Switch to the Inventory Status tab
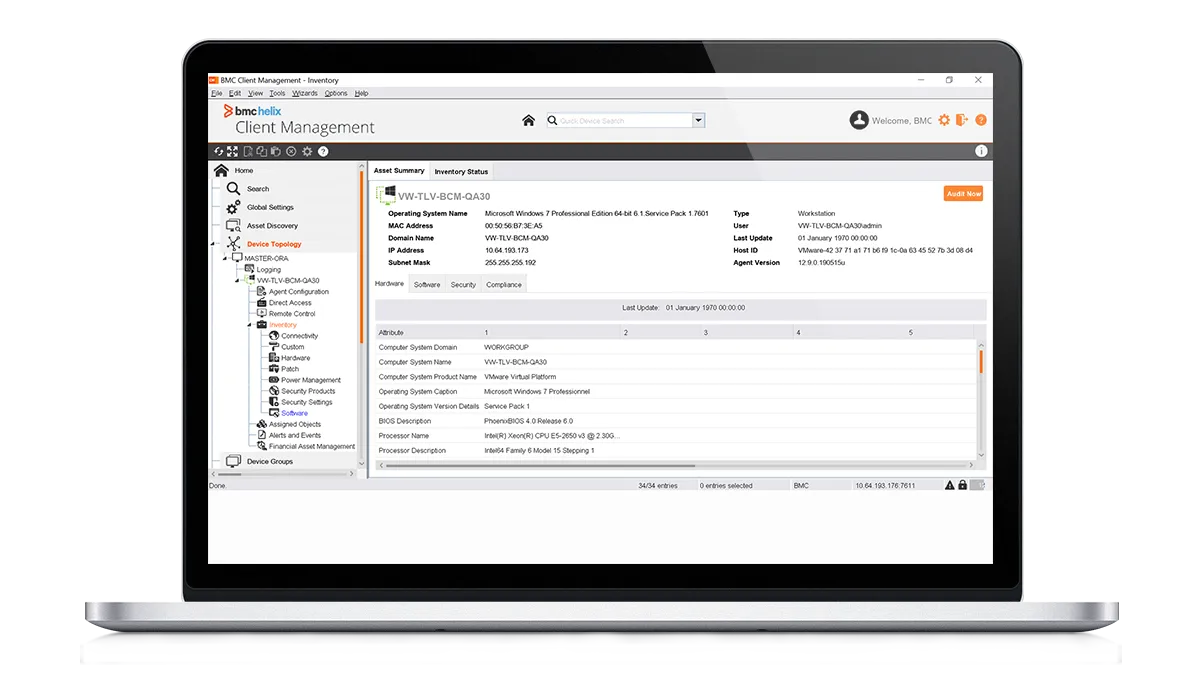 tap(461, 172)
